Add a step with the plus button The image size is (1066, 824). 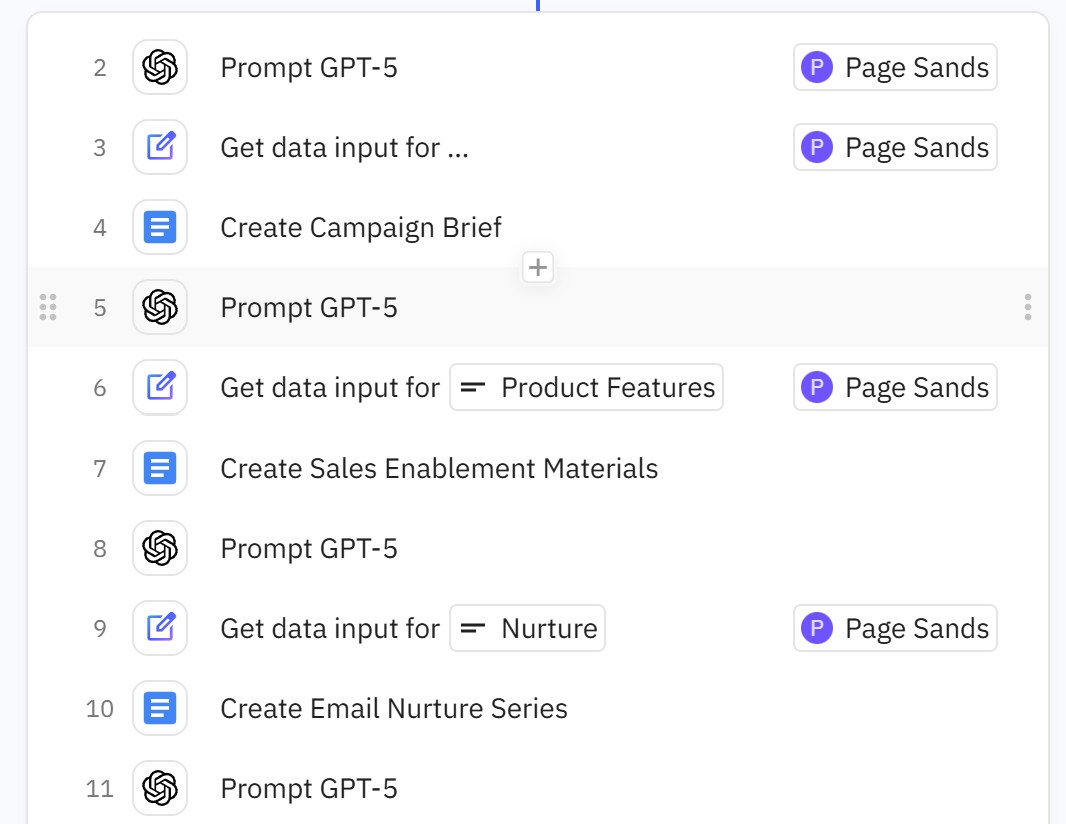coord(538,267)
